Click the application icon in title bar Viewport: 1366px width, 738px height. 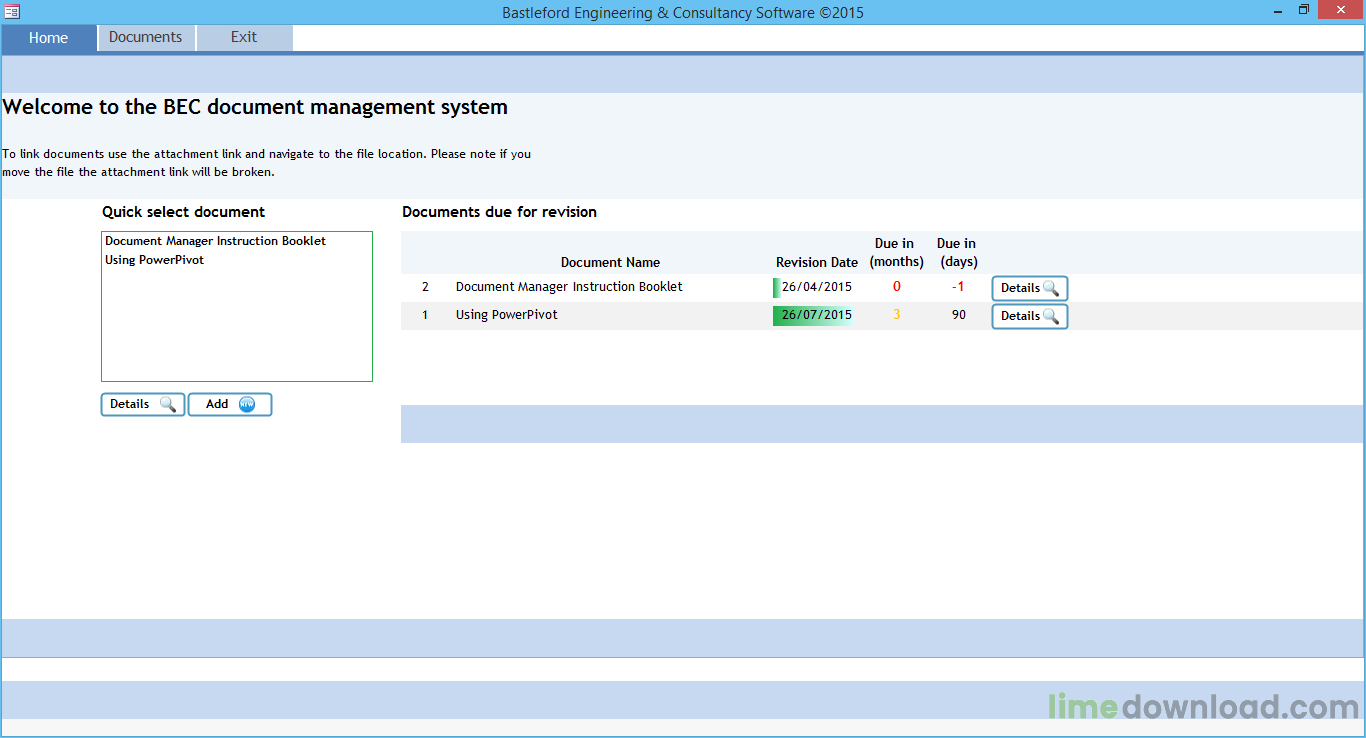click(12, 11)
